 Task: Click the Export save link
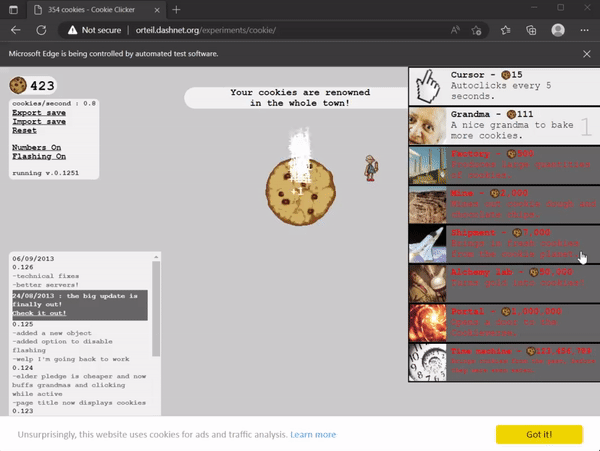pos(39,113)
